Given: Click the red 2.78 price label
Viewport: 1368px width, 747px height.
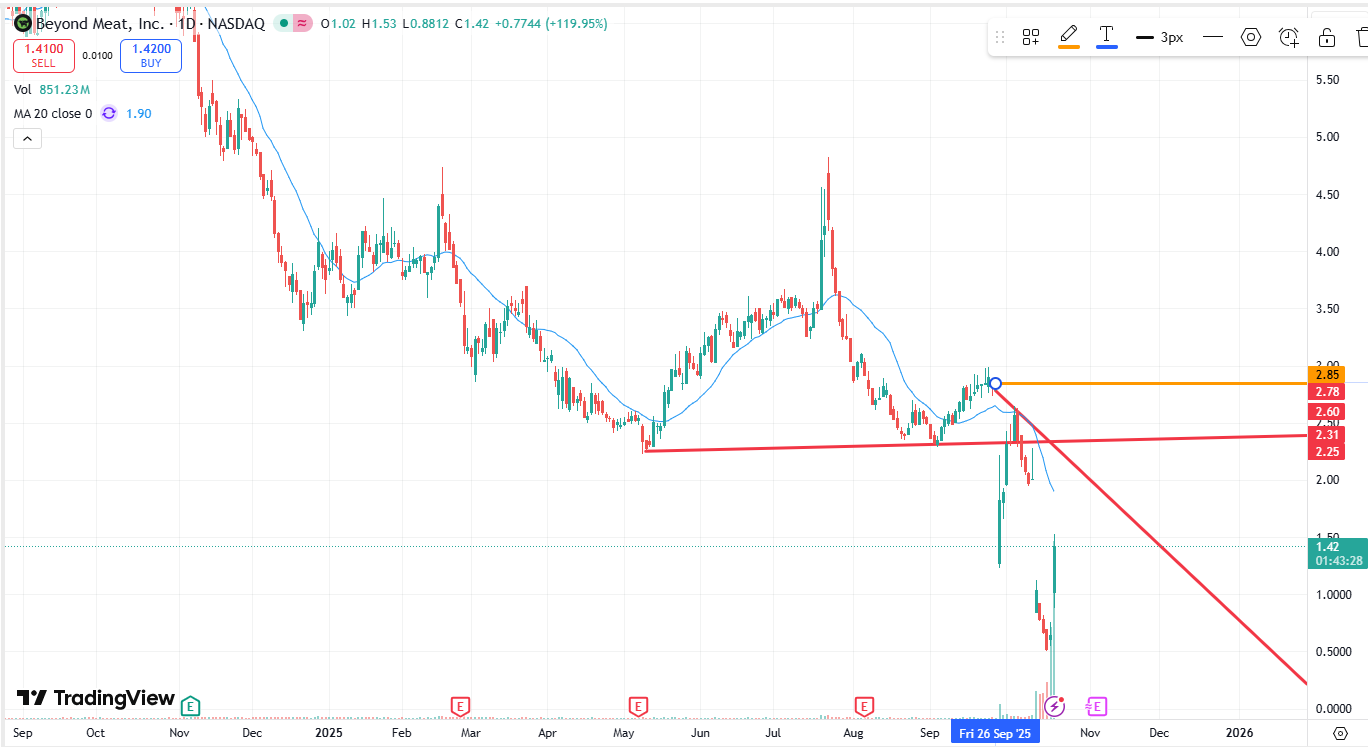Looking at the screenshot, I should click(1327, 392).
